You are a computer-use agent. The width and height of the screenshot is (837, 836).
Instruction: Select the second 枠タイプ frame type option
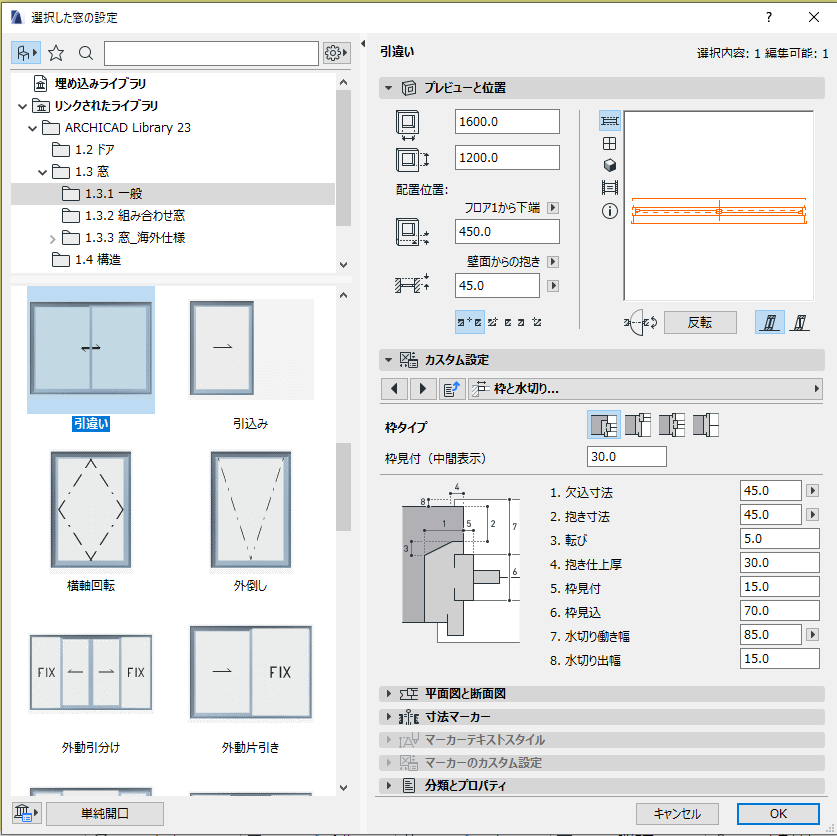(x=638, y=425)
